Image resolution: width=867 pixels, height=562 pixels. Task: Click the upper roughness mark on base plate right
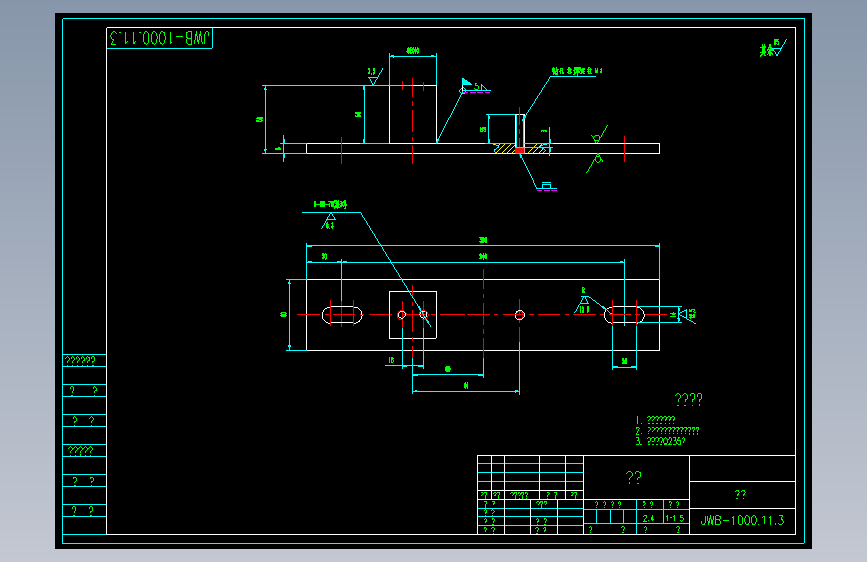click(x=598, y=136)
